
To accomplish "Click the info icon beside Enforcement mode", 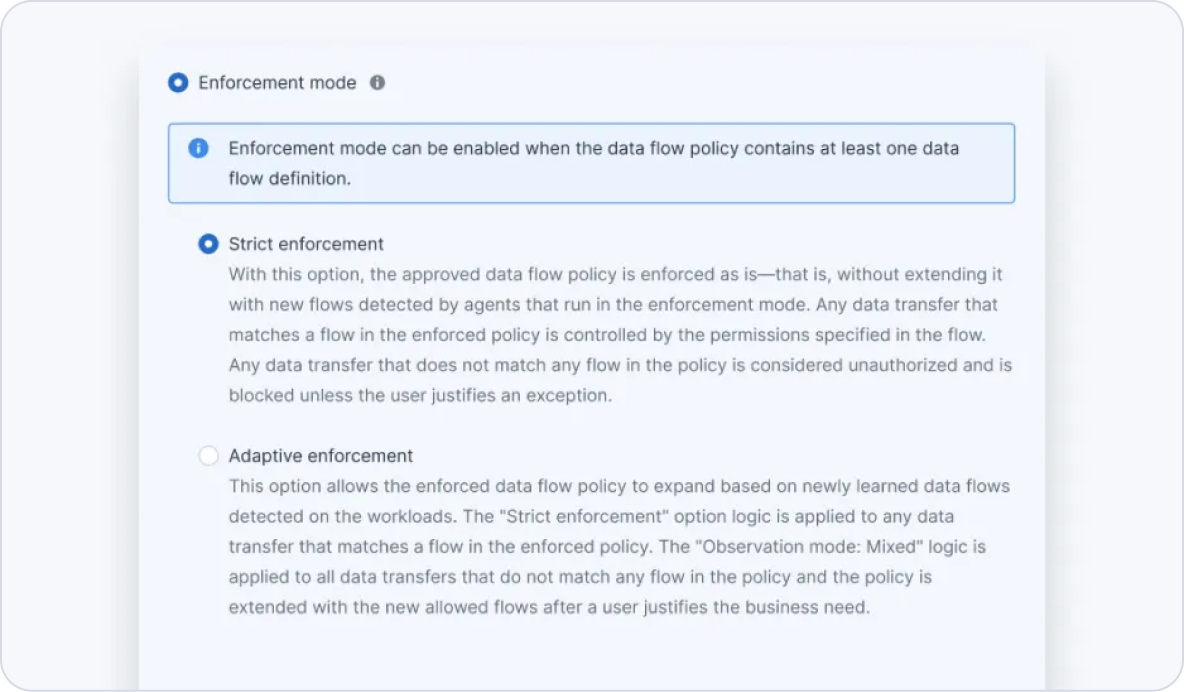I will tap(377, 83).
